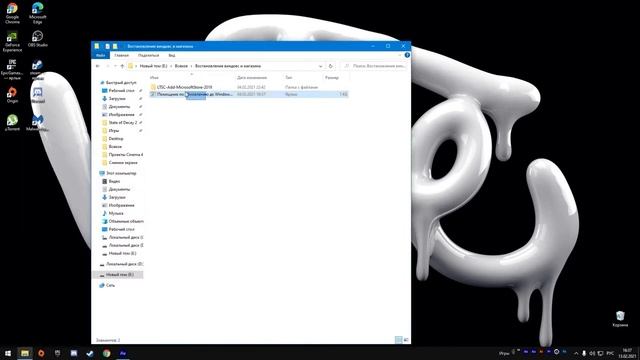Open the Файл ribbon tab

[100, 55]
